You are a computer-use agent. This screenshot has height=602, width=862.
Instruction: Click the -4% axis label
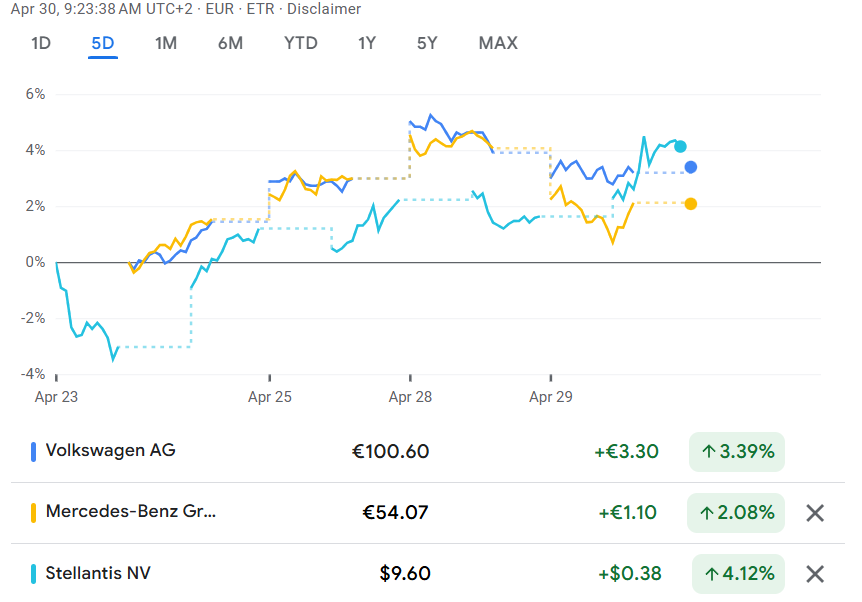pyautogui.click(x=33, y=374)
